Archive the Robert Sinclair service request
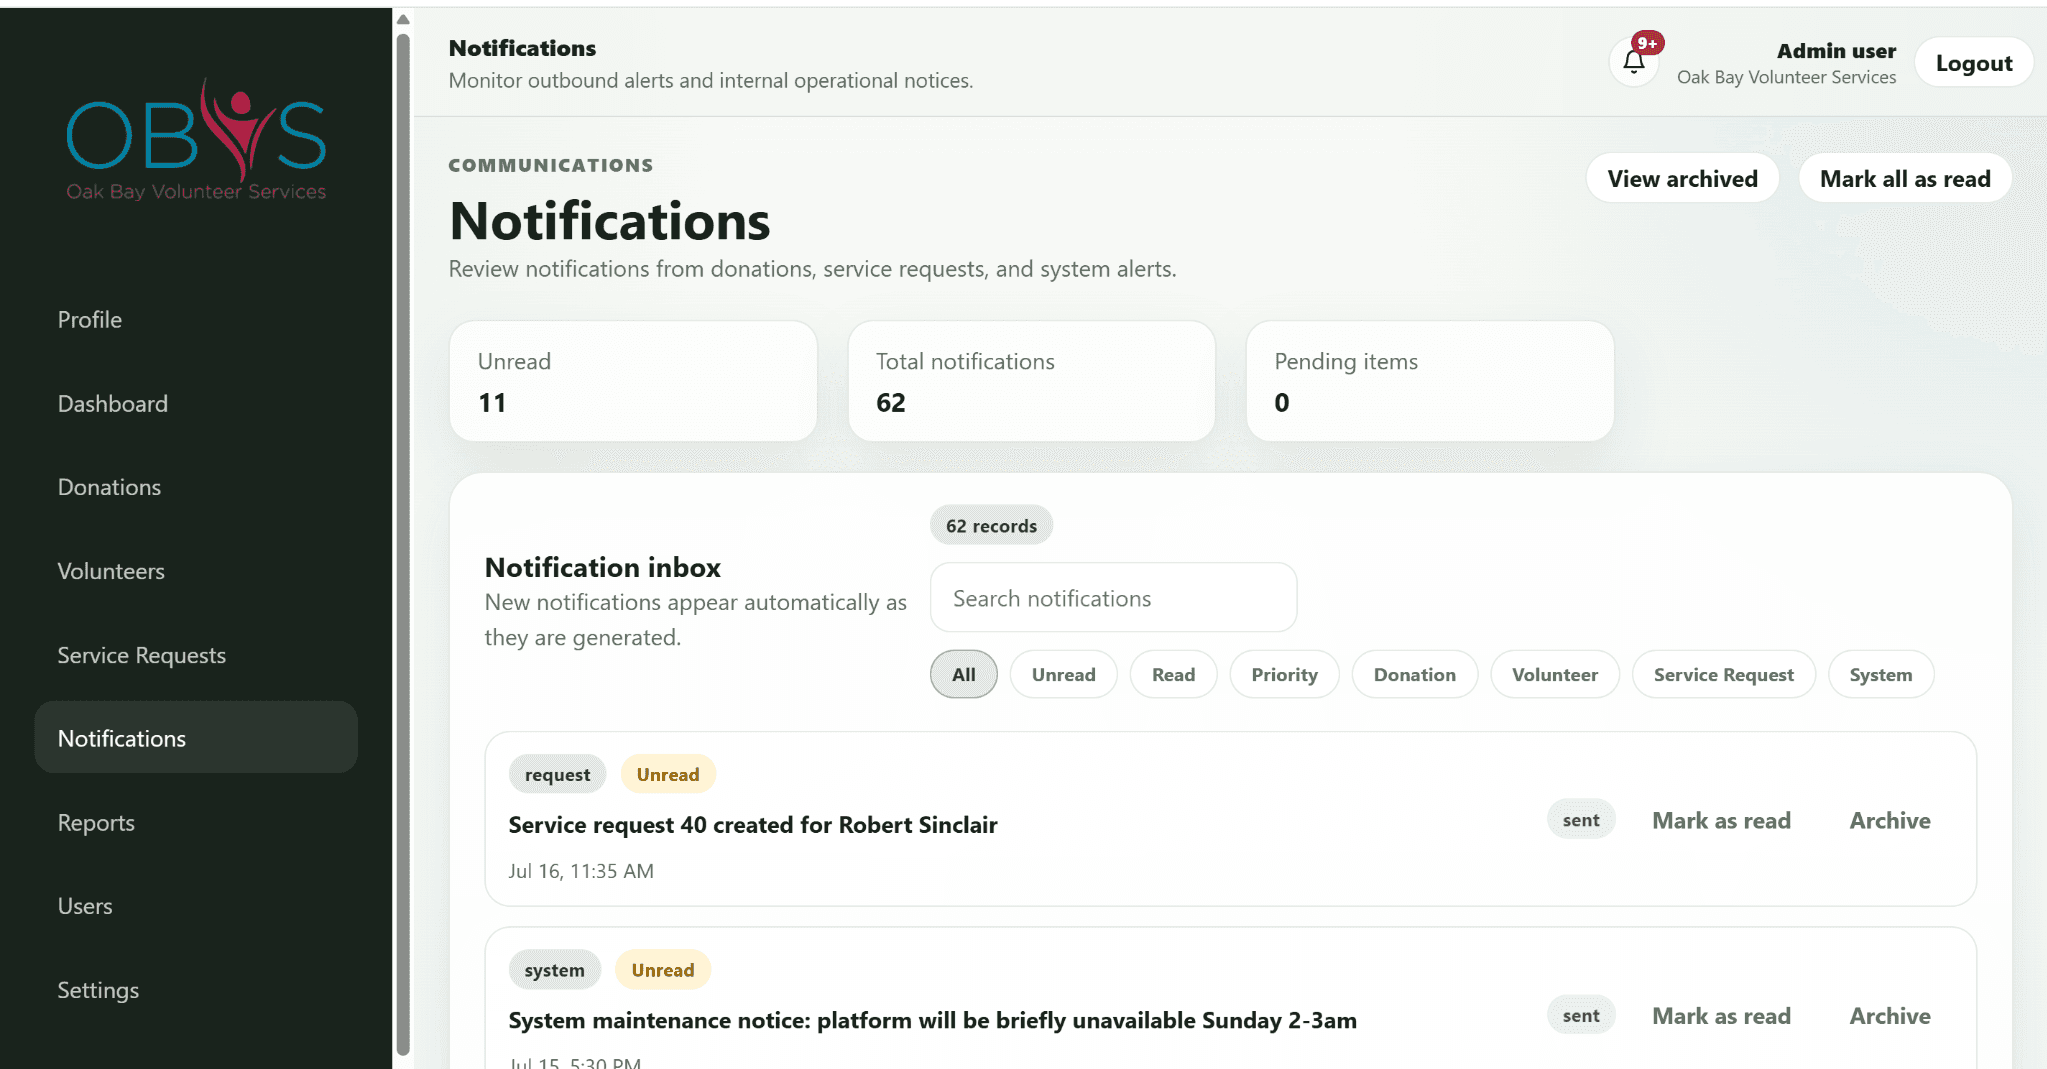The width and height of the screenshot is (2047, 1069). coord(1889,820)
